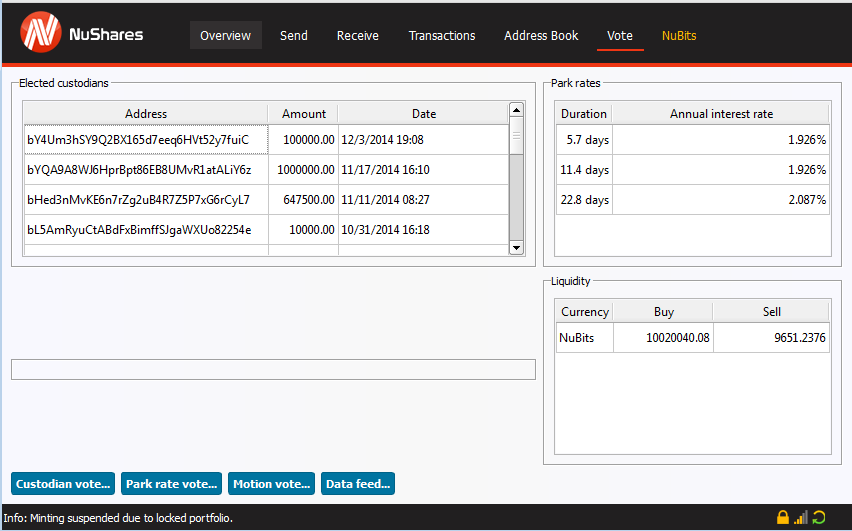Viewport: 852px width, 531px height.
Task: Open the Motion vote dialog
Action: (x=271, y=484)
